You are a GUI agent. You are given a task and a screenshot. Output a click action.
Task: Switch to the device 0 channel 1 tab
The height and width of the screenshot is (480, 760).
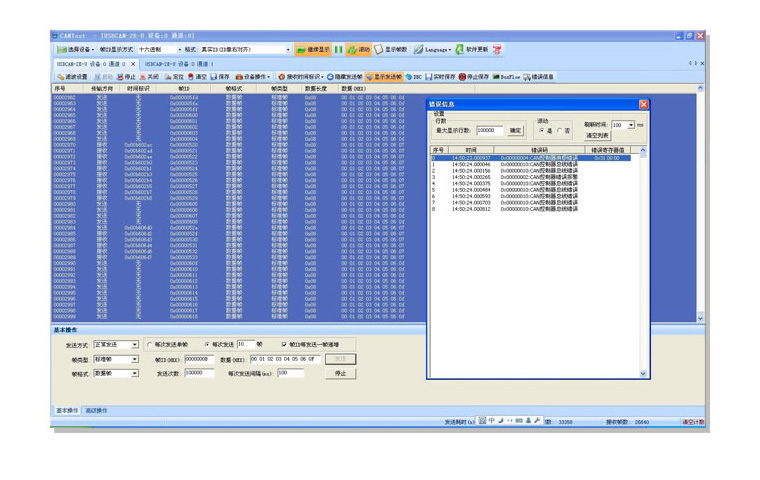(x=179, y=64)
